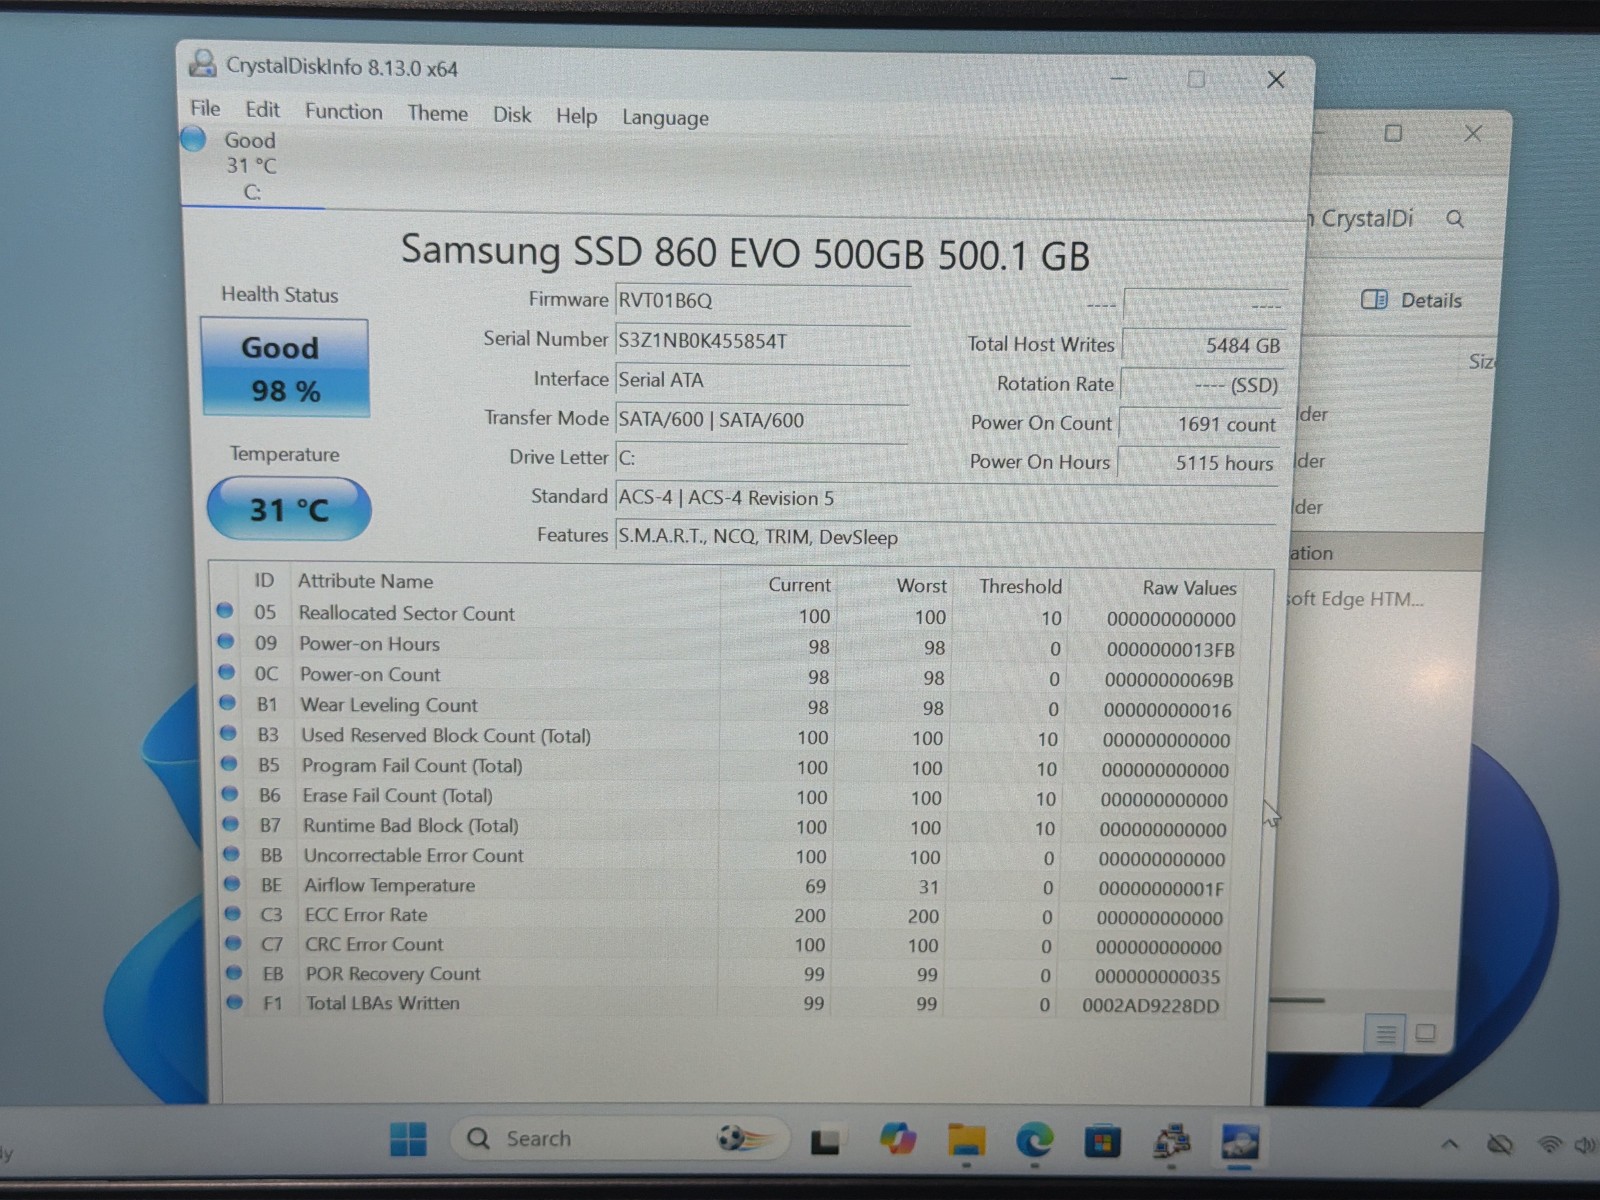
Task: Open the Function menu
Action: point(343,112)
